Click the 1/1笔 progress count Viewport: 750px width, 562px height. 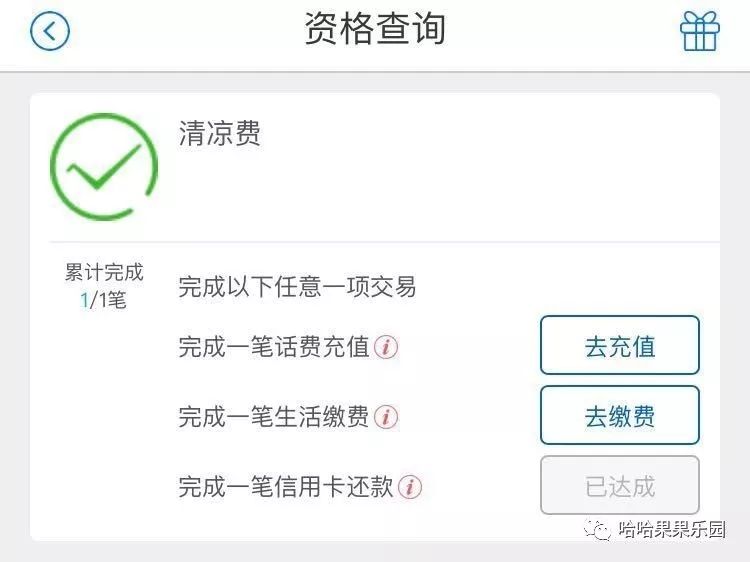104,299
